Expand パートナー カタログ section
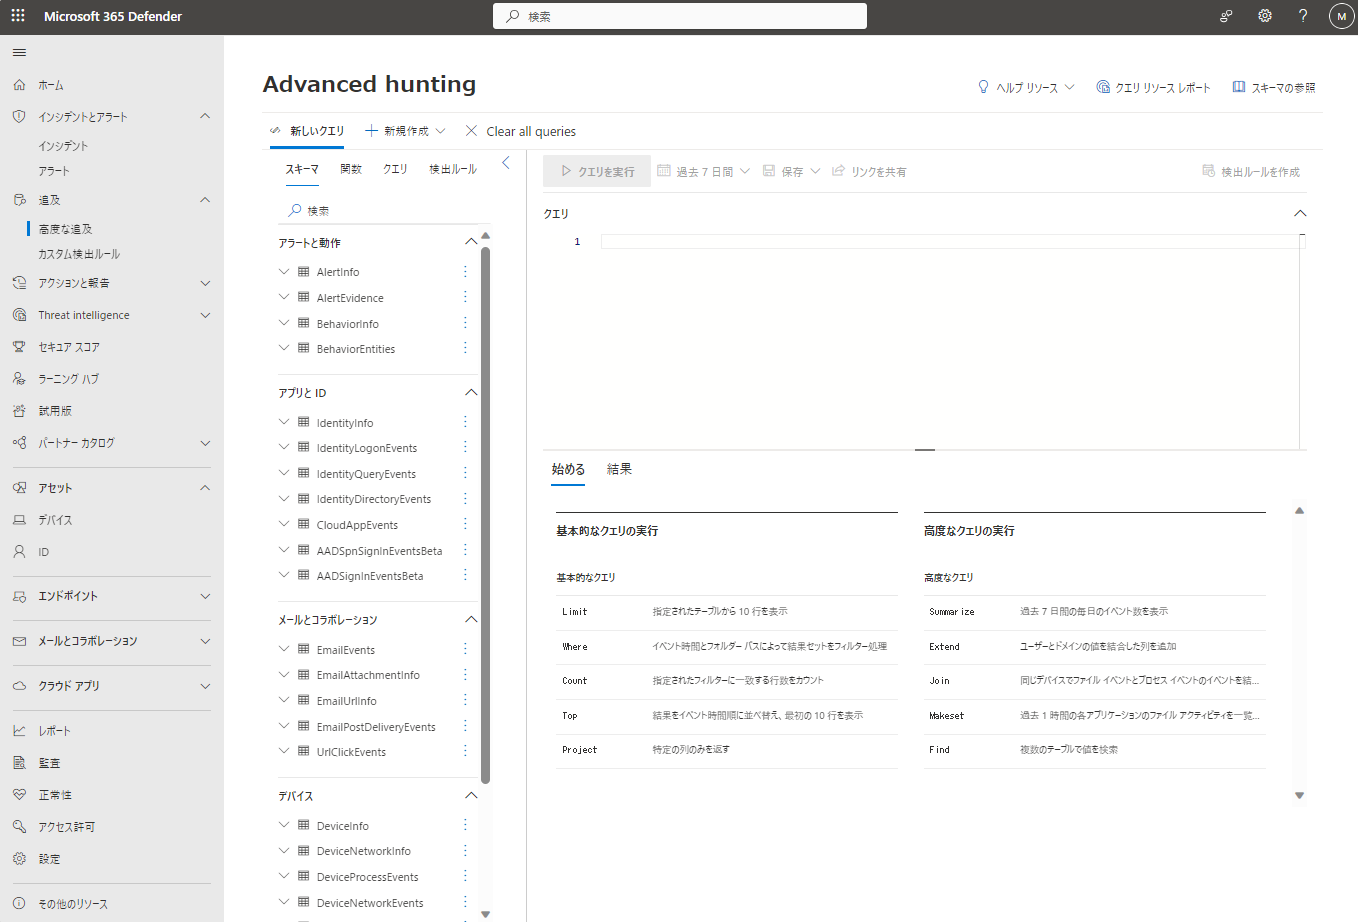The height and width of the screenshot is (922, 1358). (205, 443)
